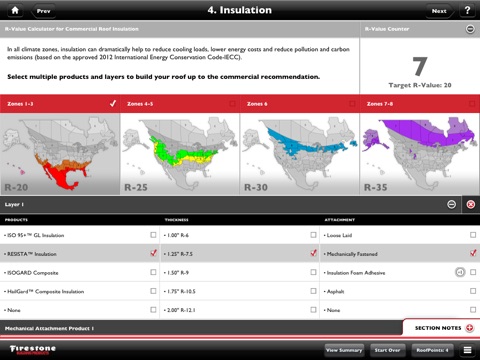480x360 pixels.
Task: Go to the home screen icon
Action: (x=15, y=10)
